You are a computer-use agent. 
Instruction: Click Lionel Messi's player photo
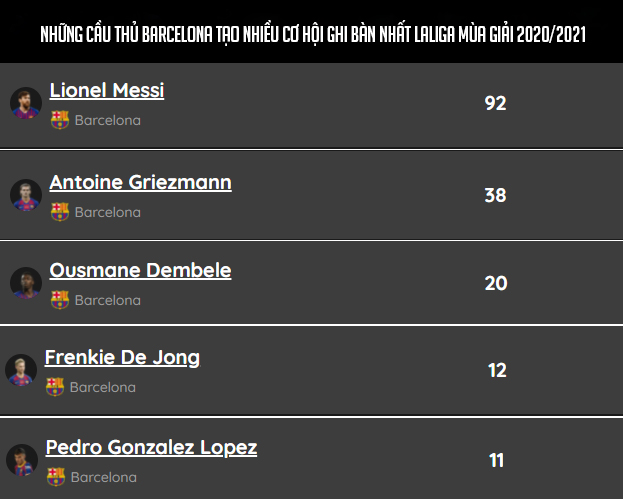click(26, 103)
